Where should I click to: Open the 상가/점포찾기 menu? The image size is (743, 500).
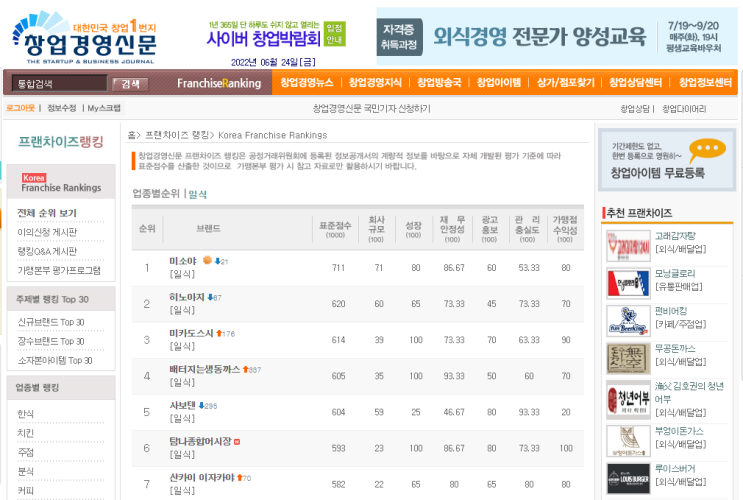(x=565, y=82)
